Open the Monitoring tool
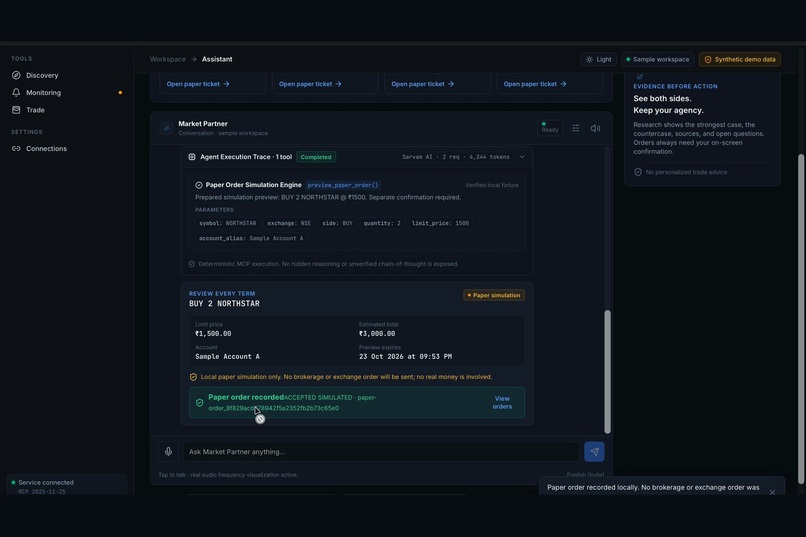This screenshot has width=806, height=537. (43, 92)
